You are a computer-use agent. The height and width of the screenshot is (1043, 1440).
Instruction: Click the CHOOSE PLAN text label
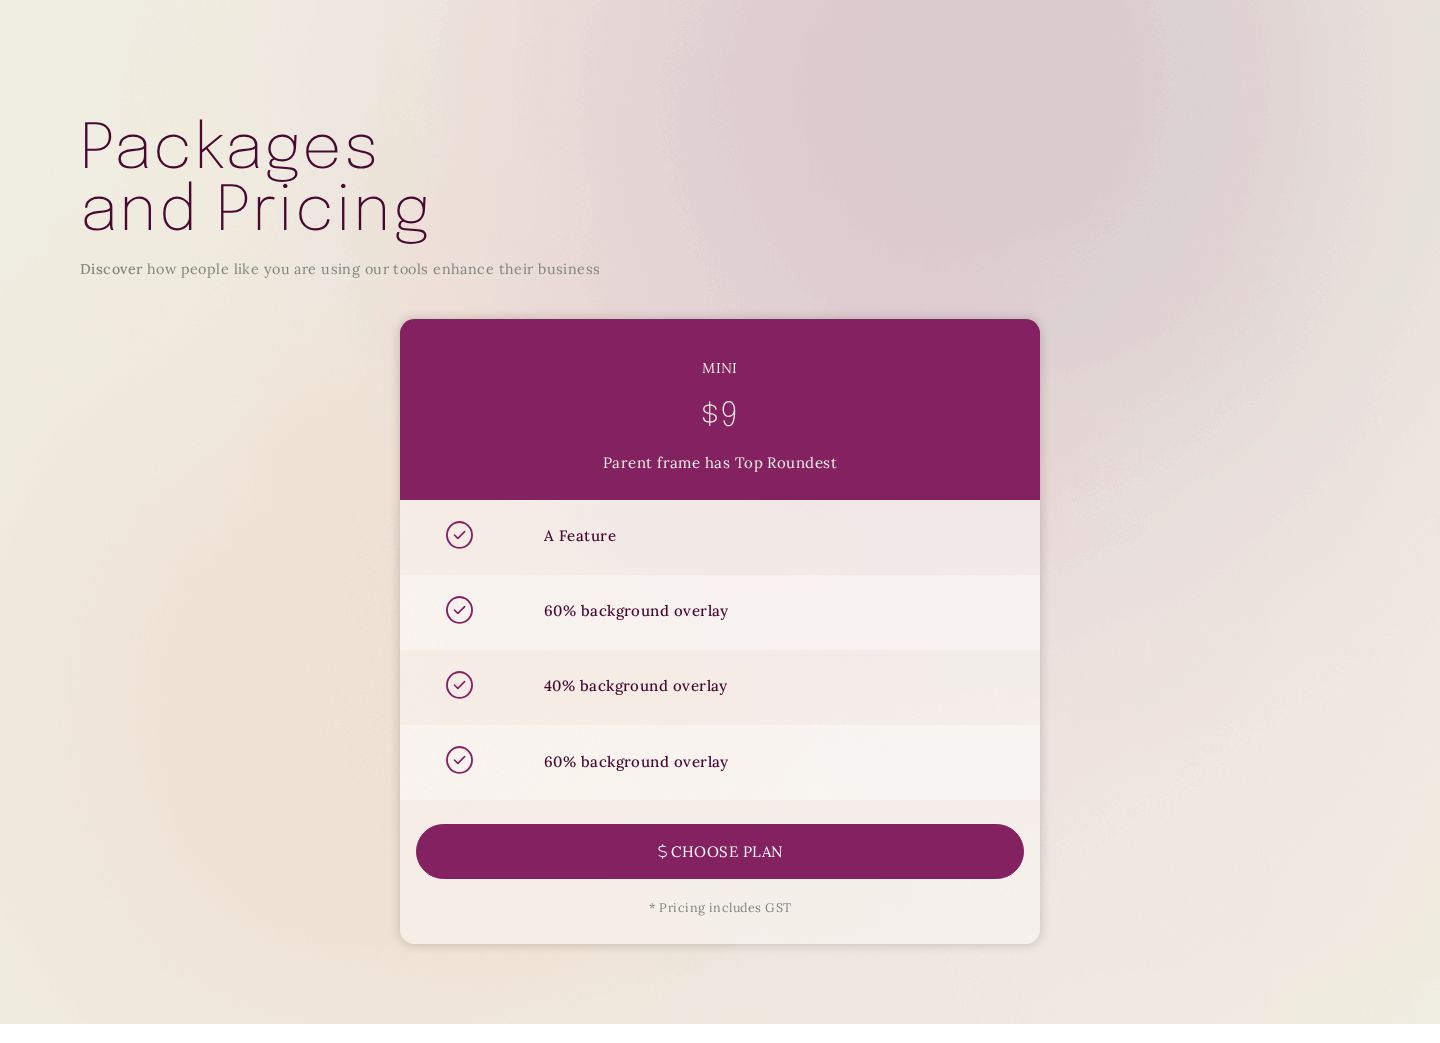(x=726, y=851)
